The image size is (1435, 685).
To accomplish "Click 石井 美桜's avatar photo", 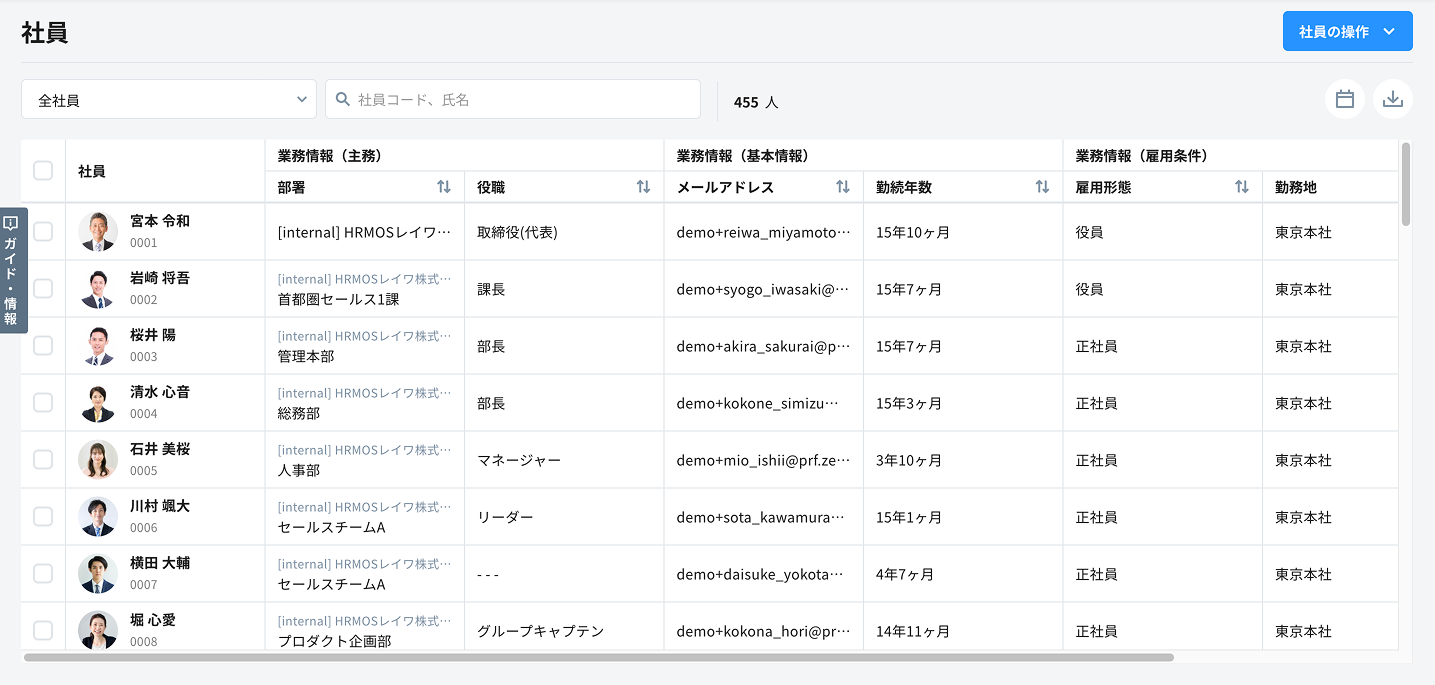I will (x=98, y=460).
